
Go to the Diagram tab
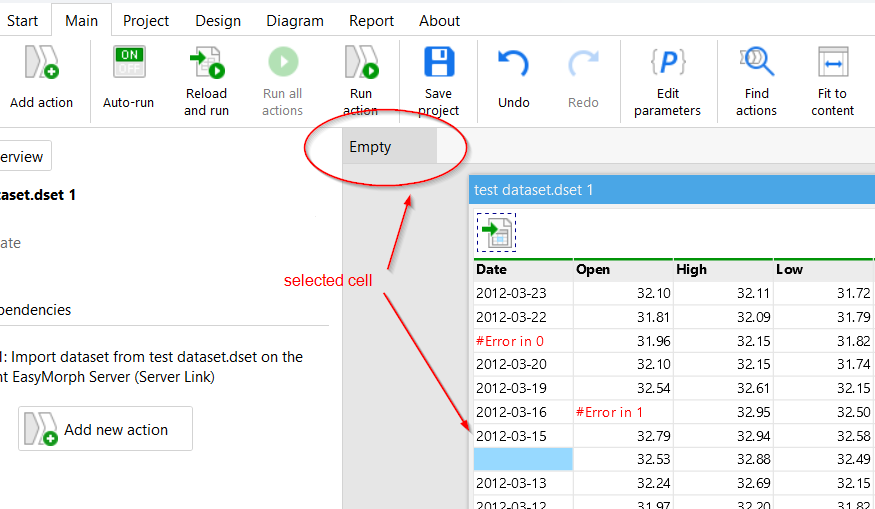click(295, 20)
